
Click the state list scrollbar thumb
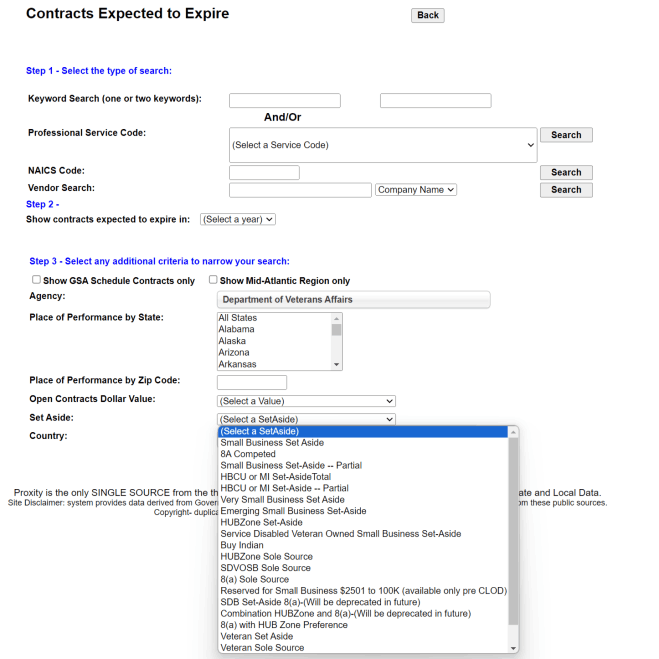click(336, 330)
